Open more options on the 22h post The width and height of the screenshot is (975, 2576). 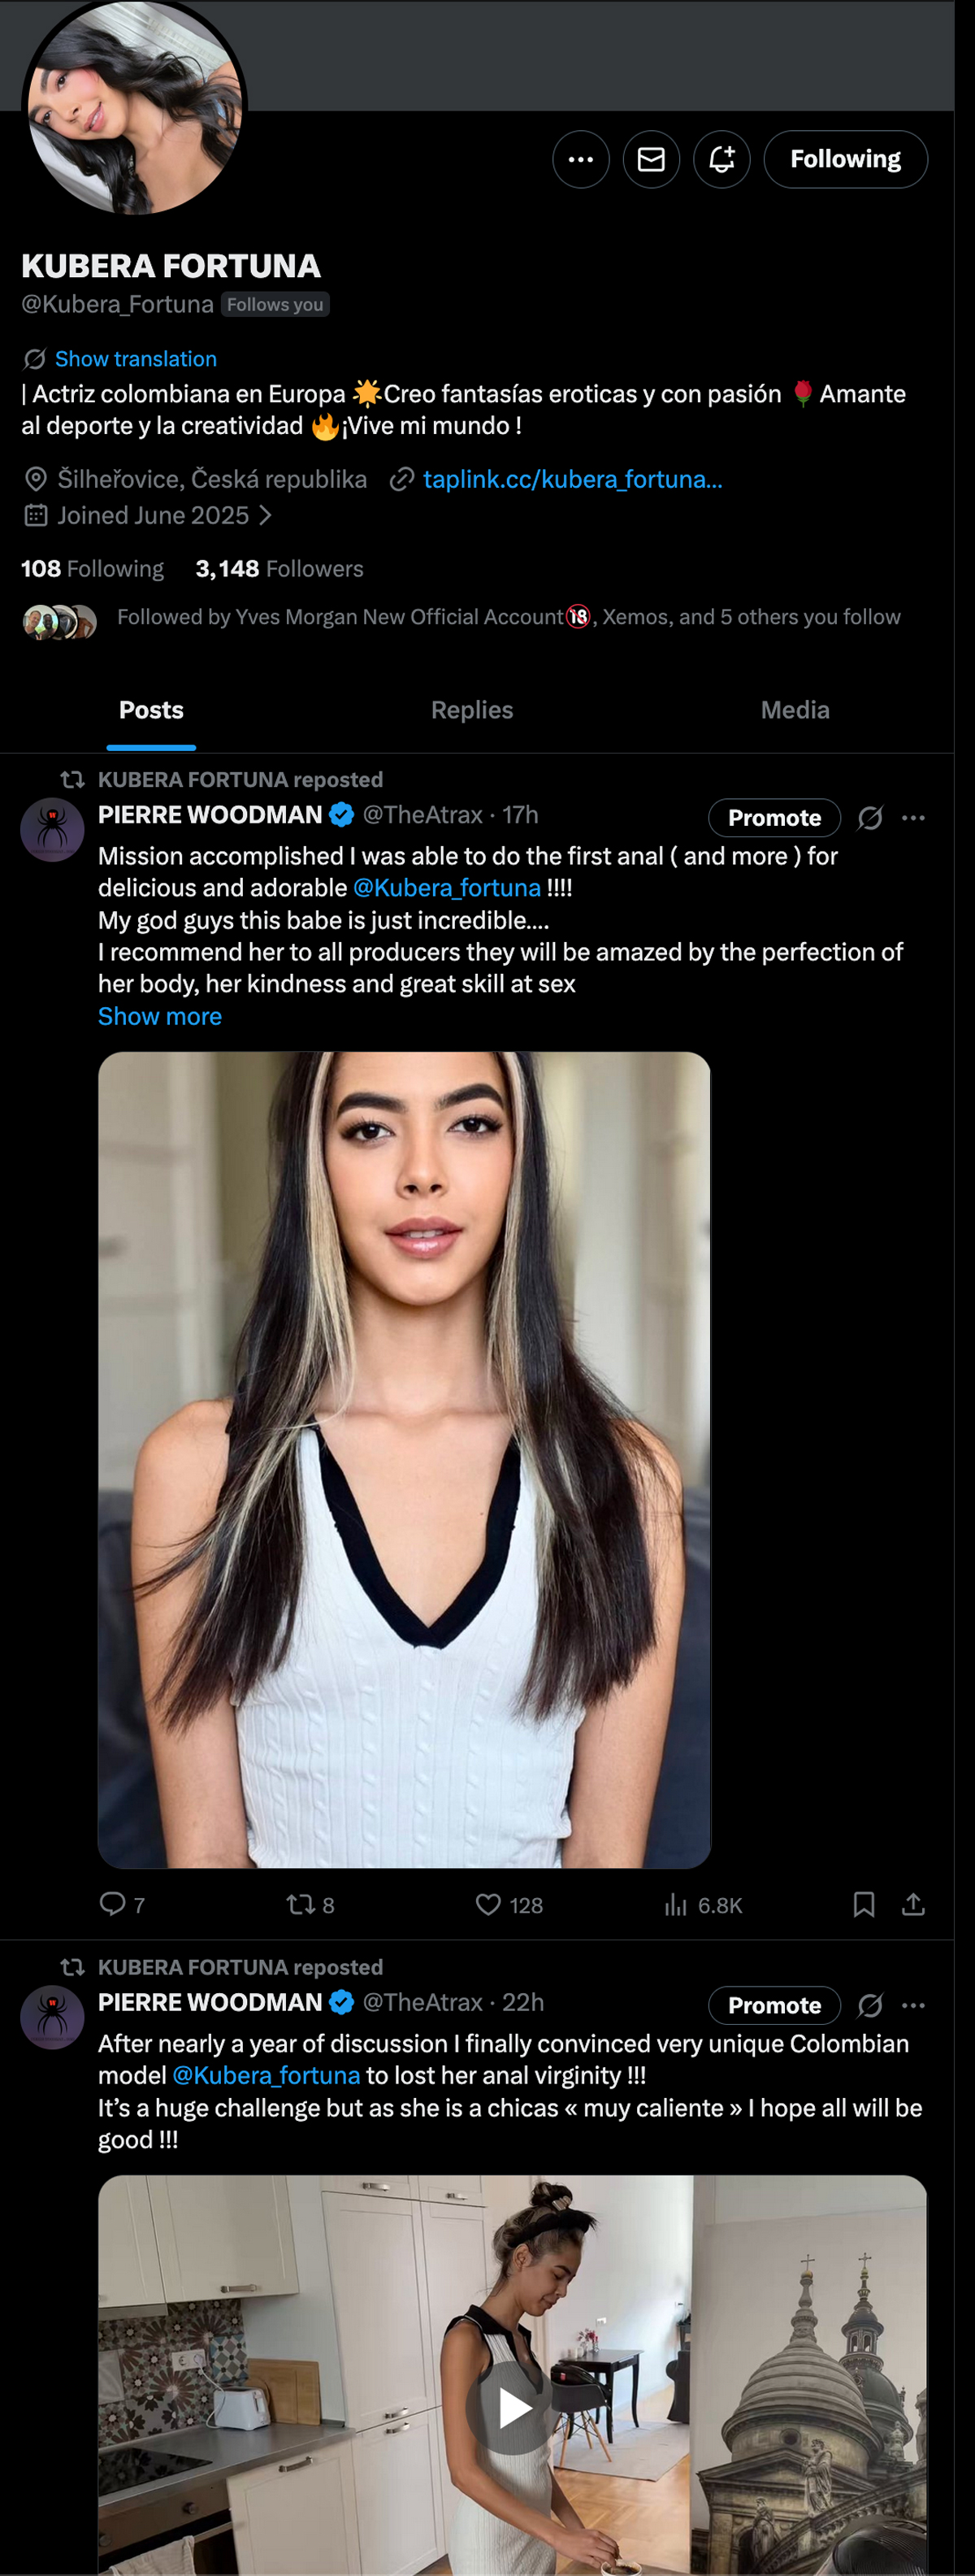(913, 2005)
